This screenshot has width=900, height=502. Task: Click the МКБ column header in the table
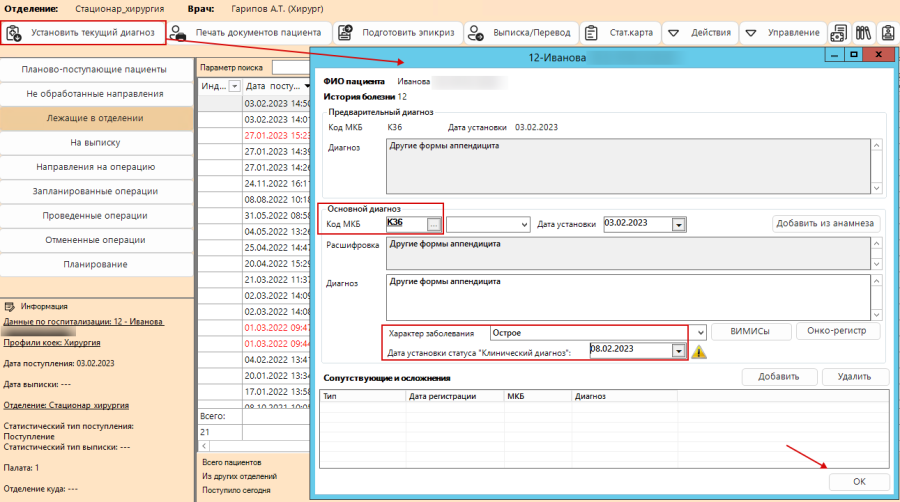(x=538, y=396)
